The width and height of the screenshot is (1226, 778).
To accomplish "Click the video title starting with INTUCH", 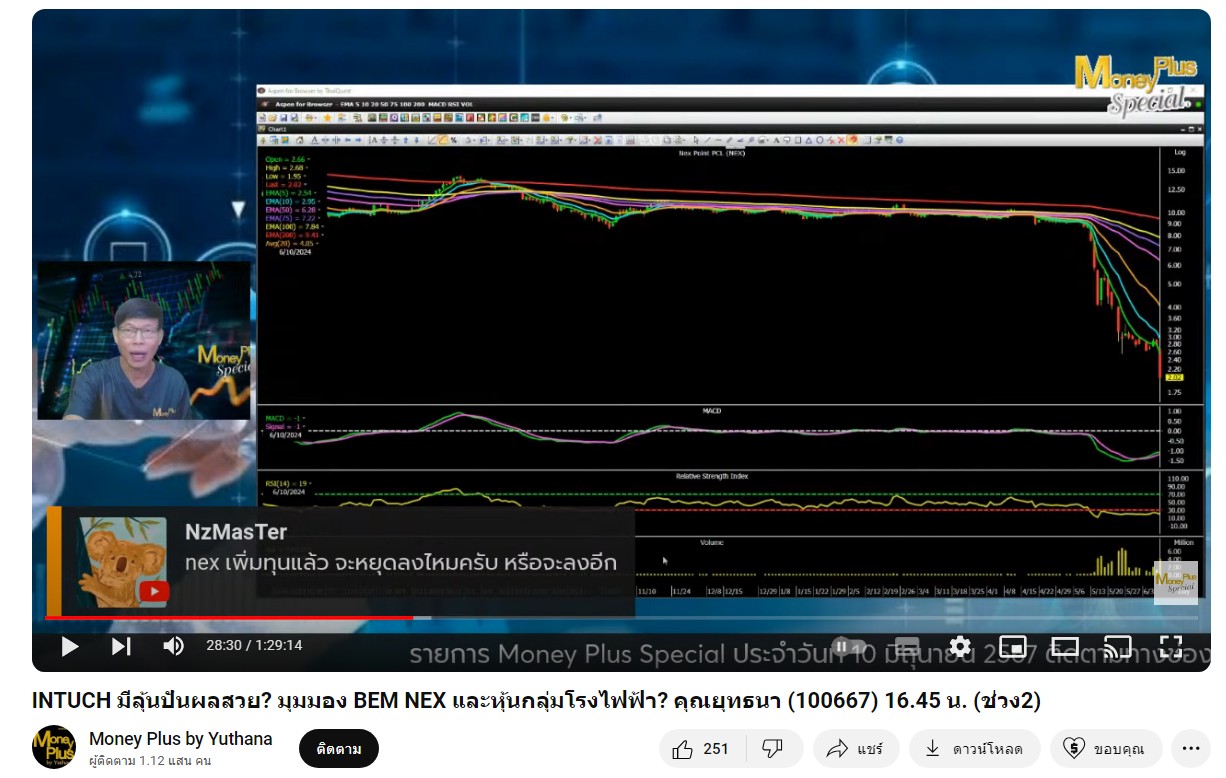I will 536,700.
